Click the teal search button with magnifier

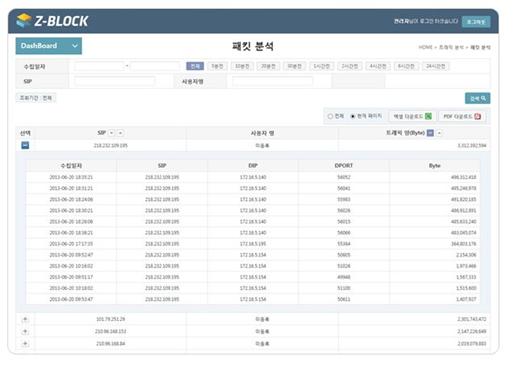[477, 98]
